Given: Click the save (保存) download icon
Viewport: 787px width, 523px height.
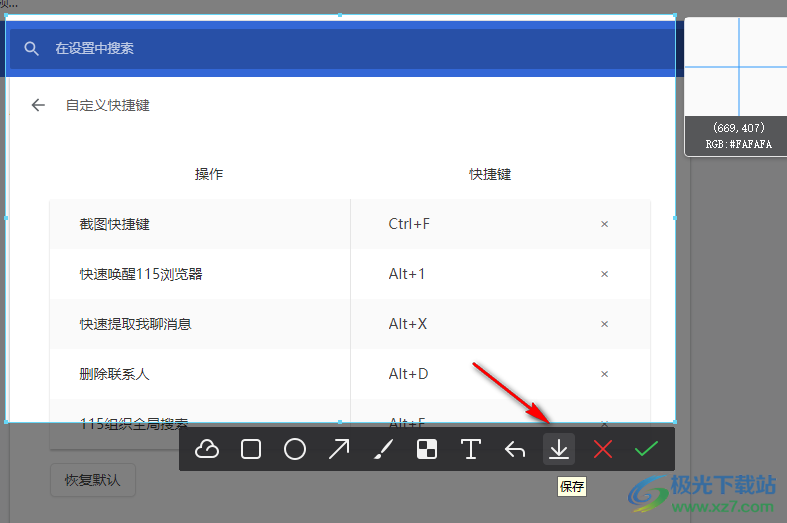Looking at the screenshot, I should tap(559, 449).
